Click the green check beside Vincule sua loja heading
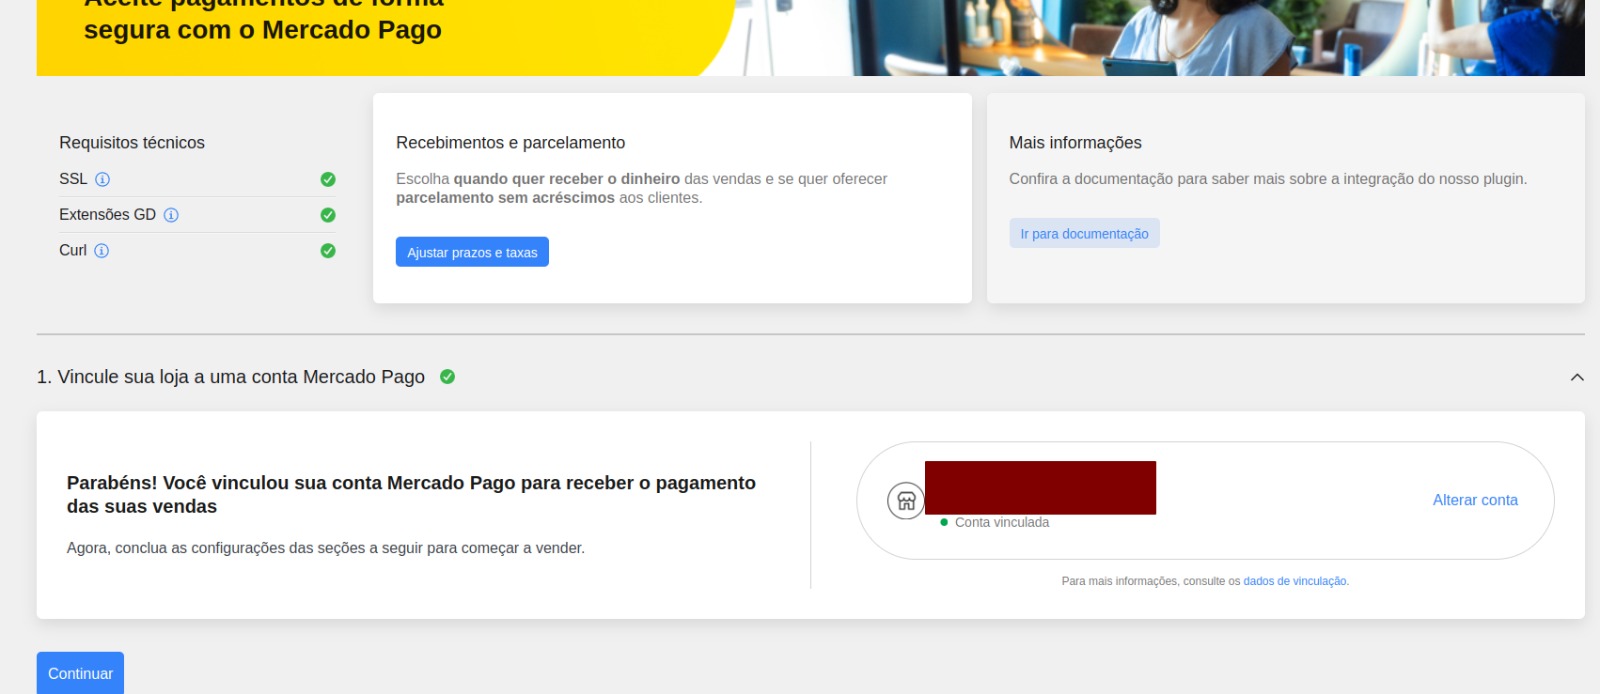 tap(448, 377)
